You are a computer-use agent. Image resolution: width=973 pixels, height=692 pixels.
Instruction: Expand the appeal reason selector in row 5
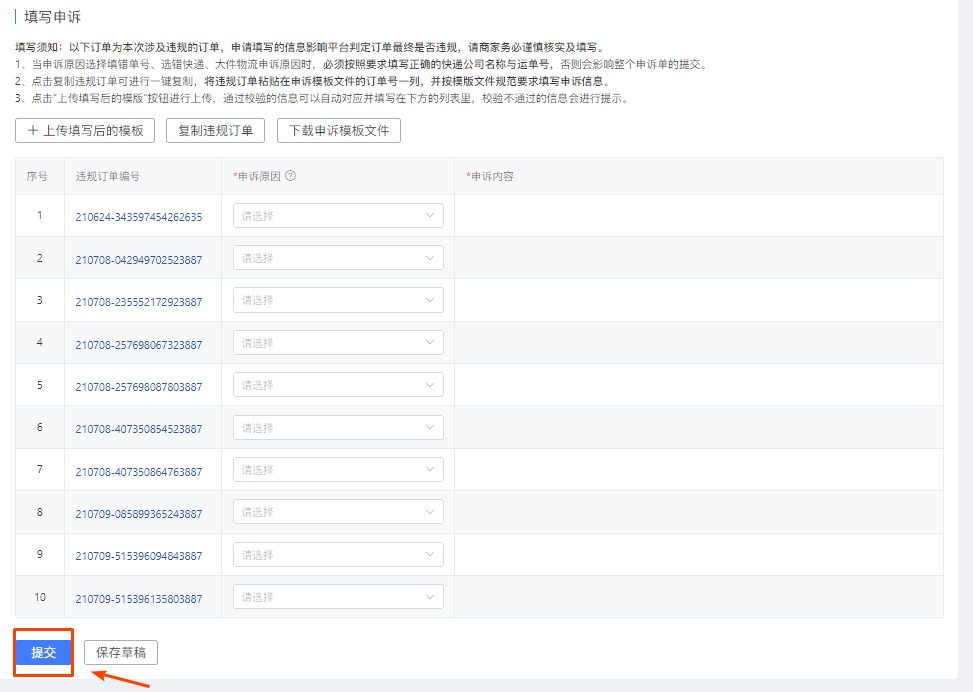tap(337, 384)
